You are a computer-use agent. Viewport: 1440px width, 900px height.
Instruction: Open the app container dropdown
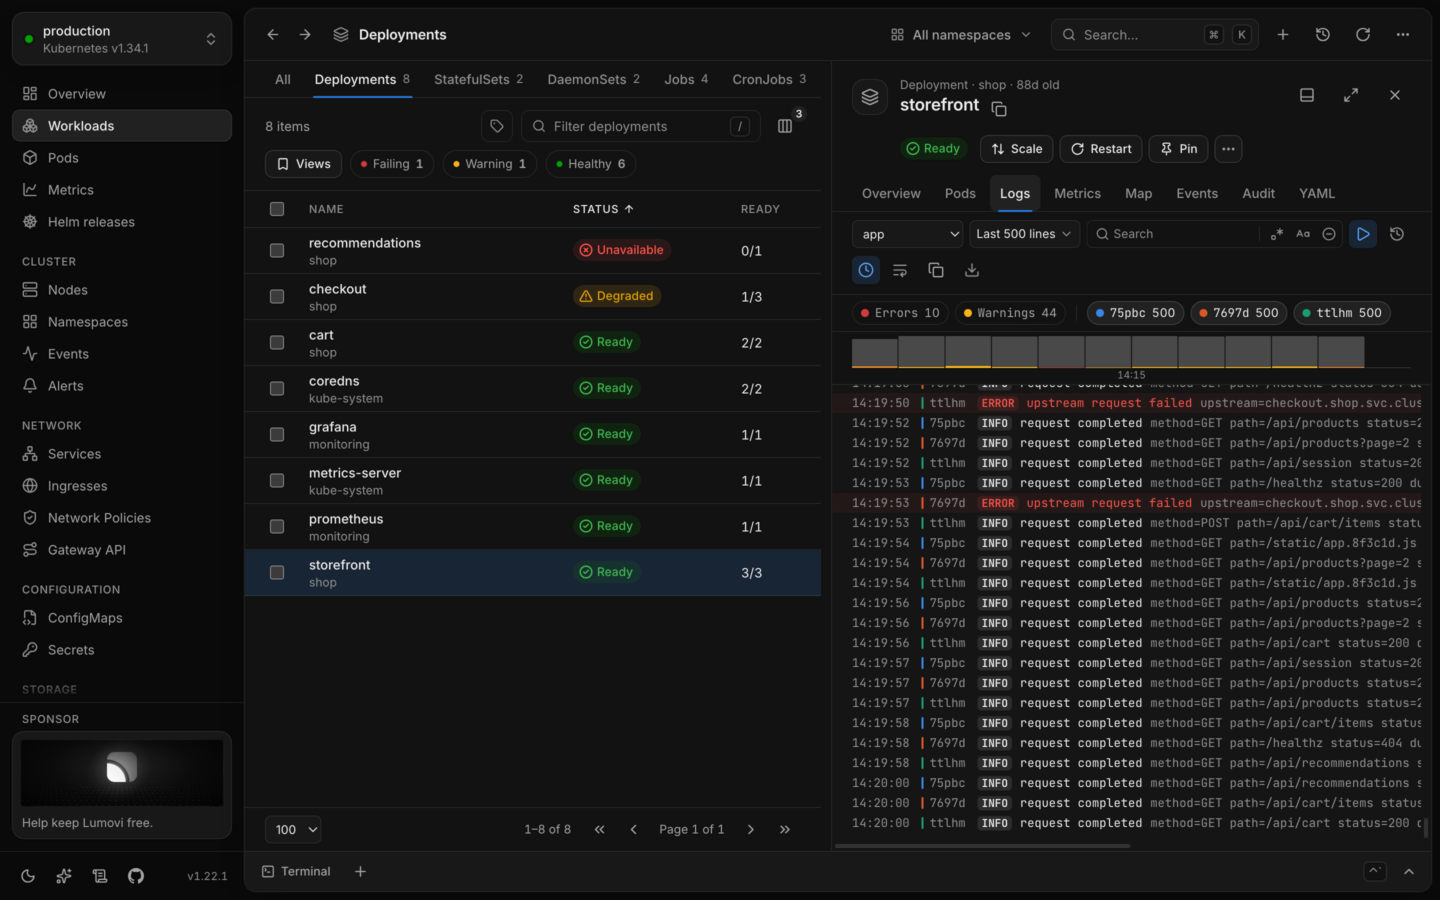tap(907, 234)
